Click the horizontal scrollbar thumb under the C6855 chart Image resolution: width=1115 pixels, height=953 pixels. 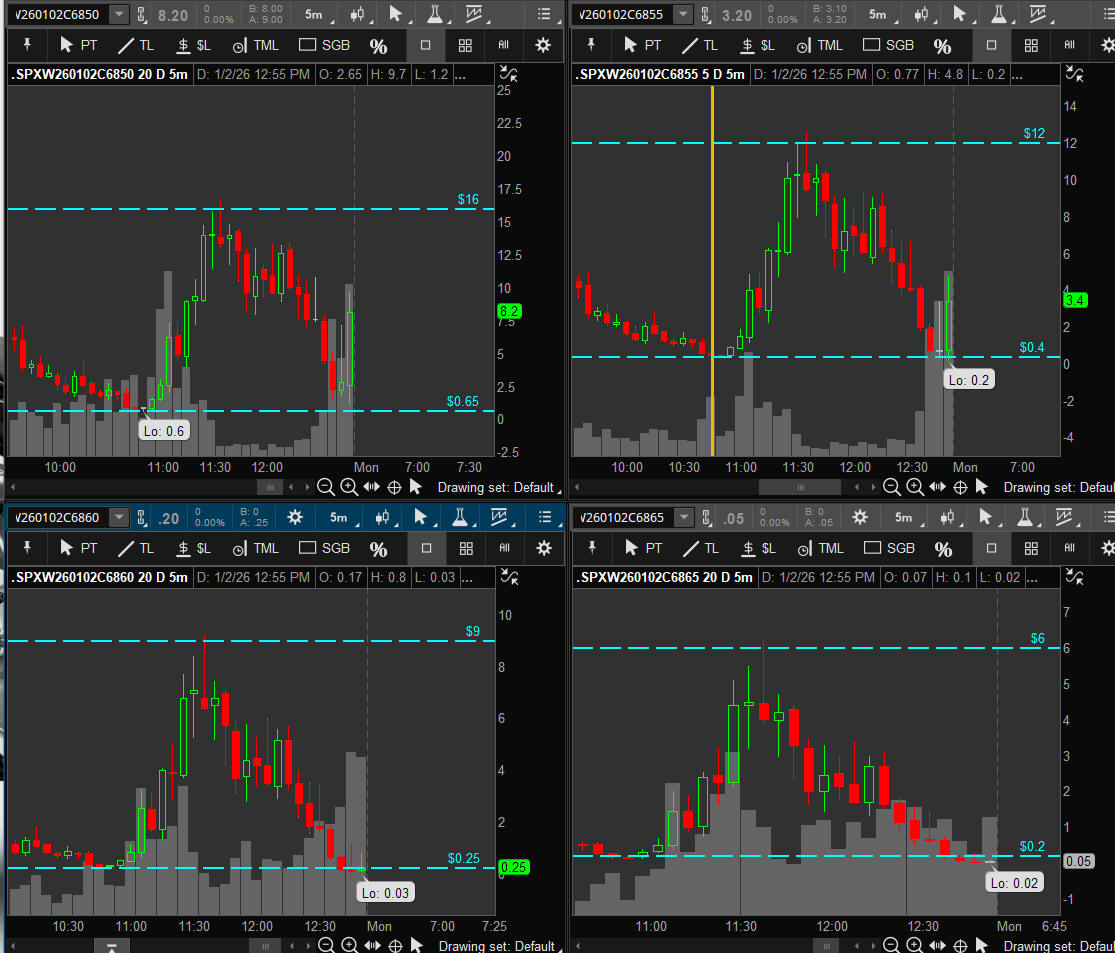(800, 487)
